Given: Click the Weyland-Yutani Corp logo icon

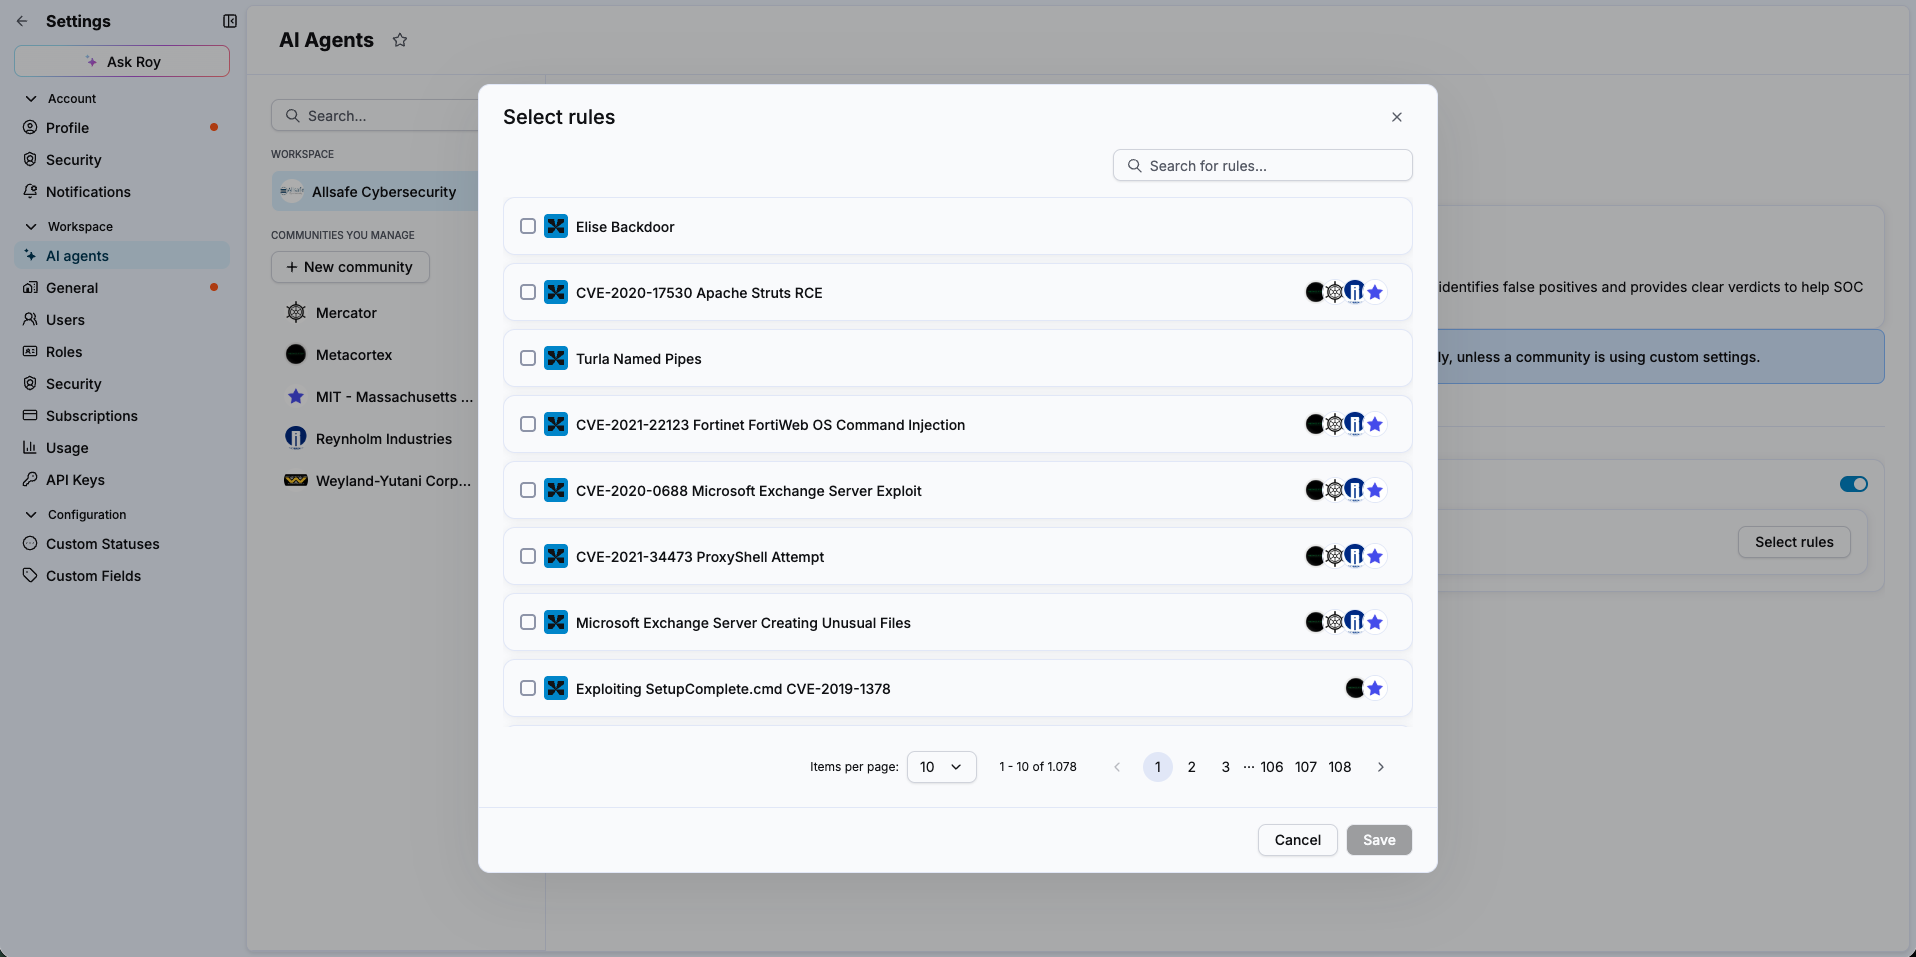Looking at the screenshot, I should [x=296, y=481].
